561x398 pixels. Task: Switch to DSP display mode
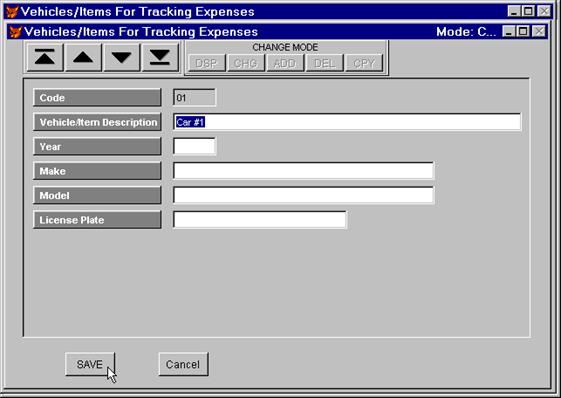click(206, 63)
